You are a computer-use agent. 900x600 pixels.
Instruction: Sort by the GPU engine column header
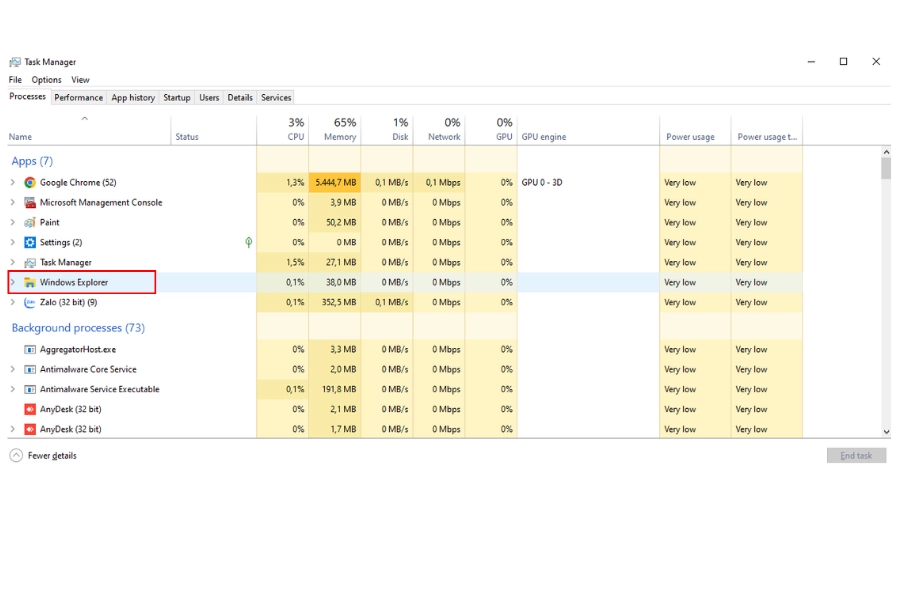tap(588, 130)
